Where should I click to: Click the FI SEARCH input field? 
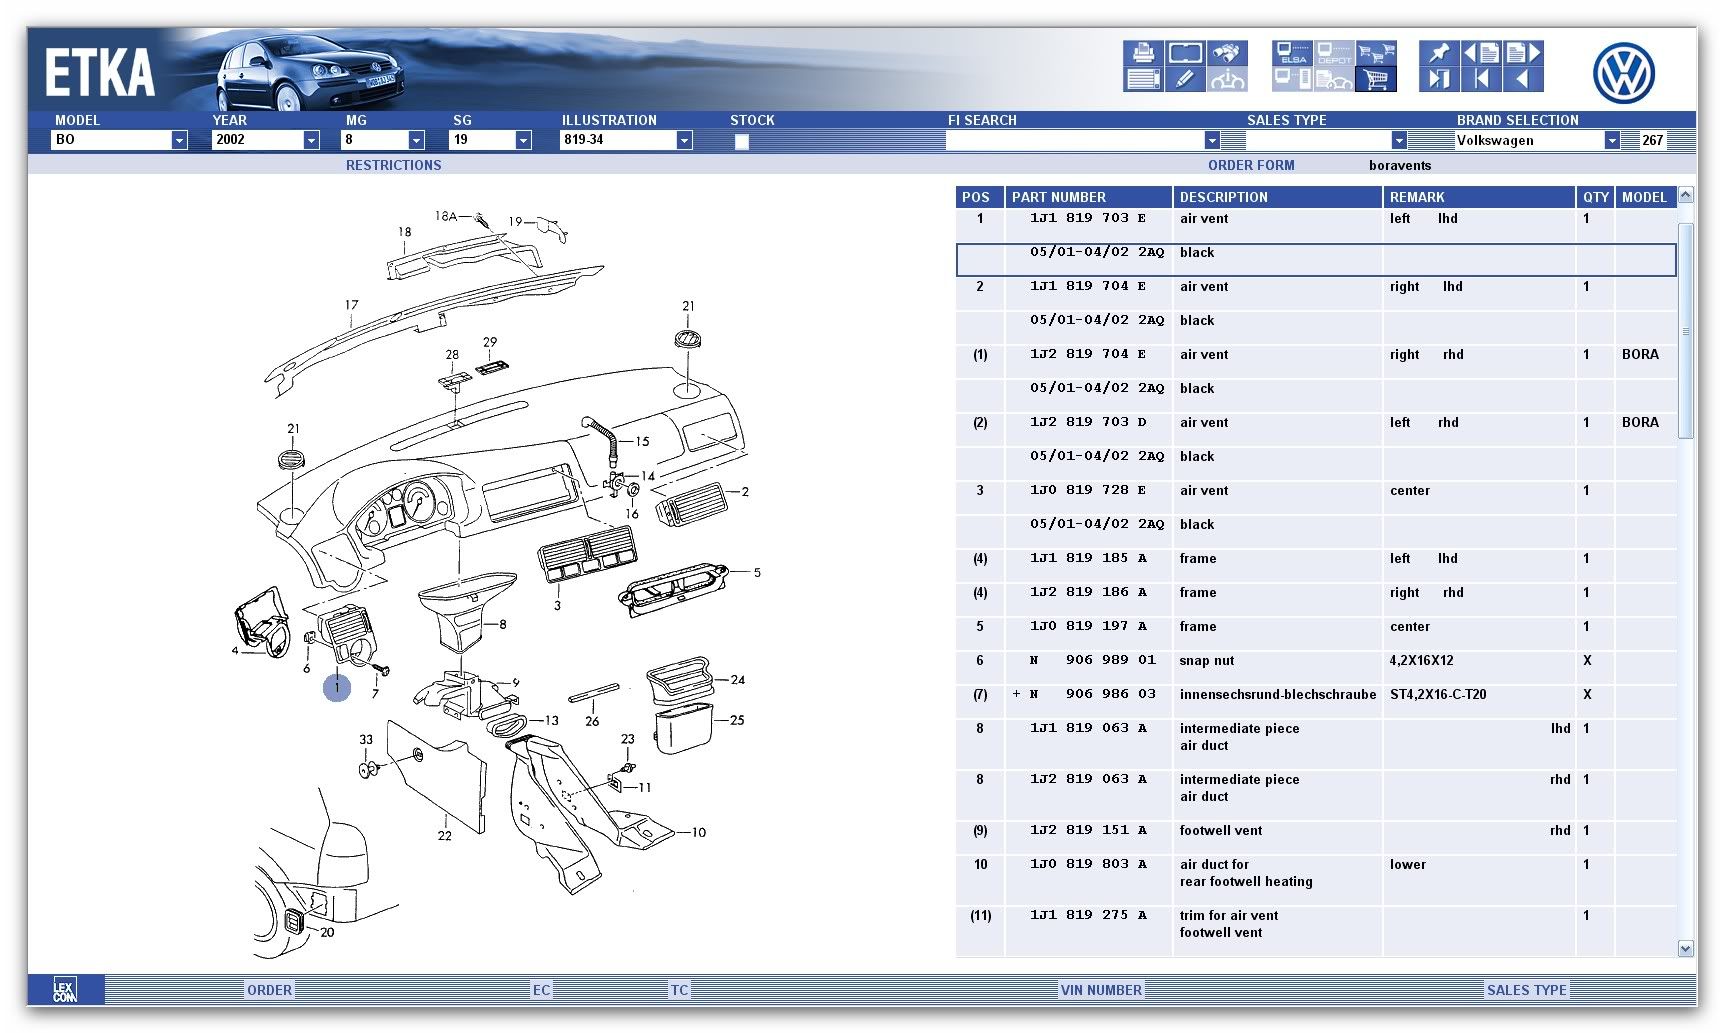click(1074, 140)
